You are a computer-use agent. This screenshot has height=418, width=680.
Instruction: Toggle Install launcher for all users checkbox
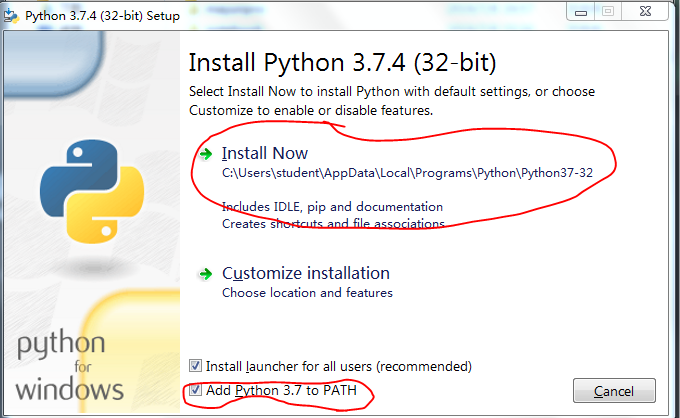[x=196, y=366]
